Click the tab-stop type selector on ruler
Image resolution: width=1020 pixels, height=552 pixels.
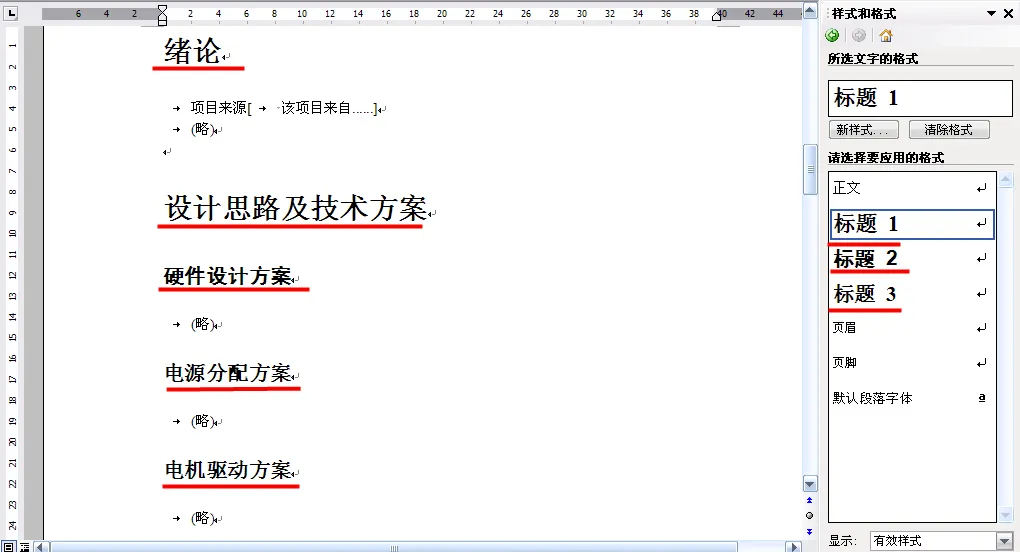click(12, 13)
